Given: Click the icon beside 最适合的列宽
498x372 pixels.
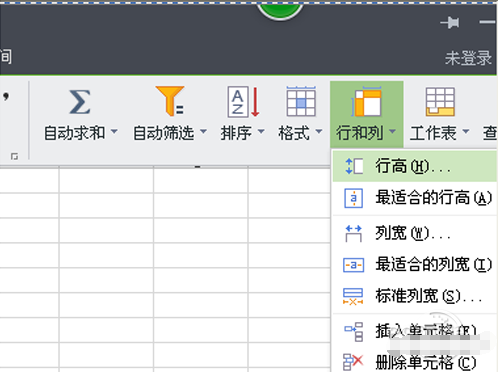Looking at the screenshot, I should click(x=353, y=265).
